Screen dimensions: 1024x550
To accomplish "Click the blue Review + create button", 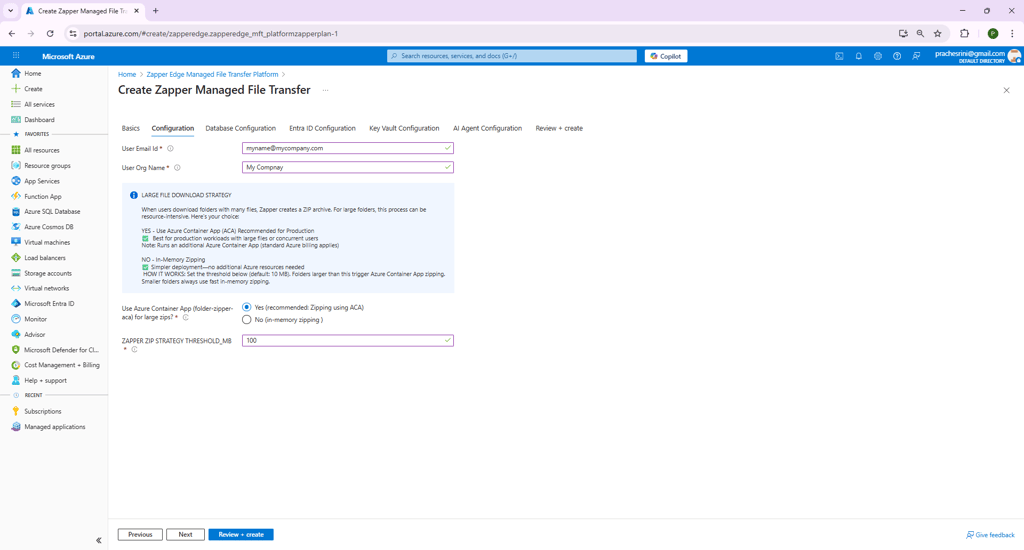I will (x=241, y=534).
